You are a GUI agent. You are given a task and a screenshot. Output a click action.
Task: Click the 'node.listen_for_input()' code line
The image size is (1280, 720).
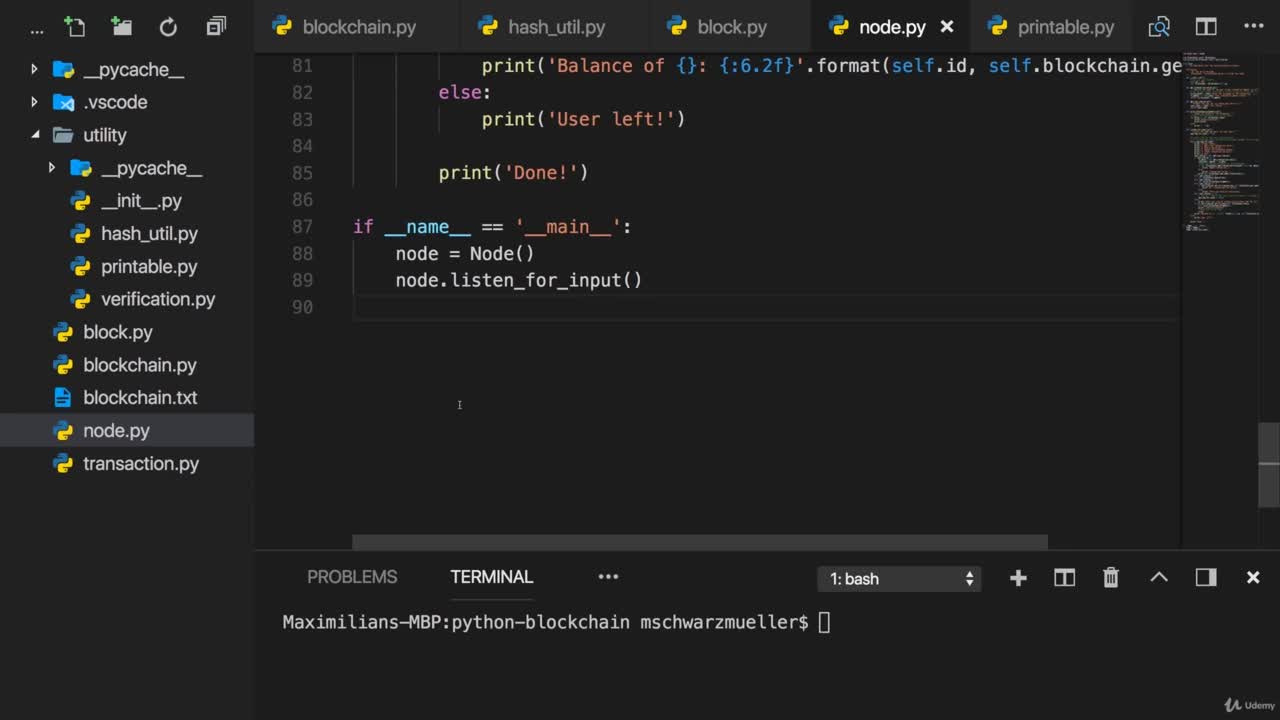point(519,281)
